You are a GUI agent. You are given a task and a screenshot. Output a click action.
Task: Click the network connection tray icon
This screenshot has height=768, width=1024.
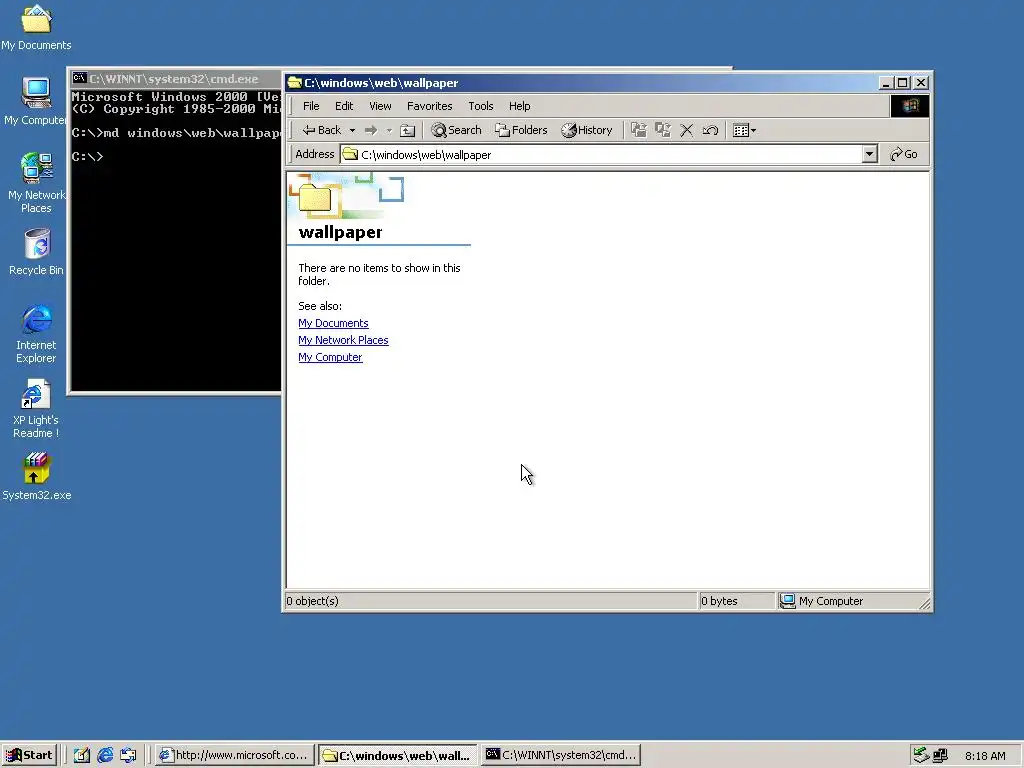point(940,755)
